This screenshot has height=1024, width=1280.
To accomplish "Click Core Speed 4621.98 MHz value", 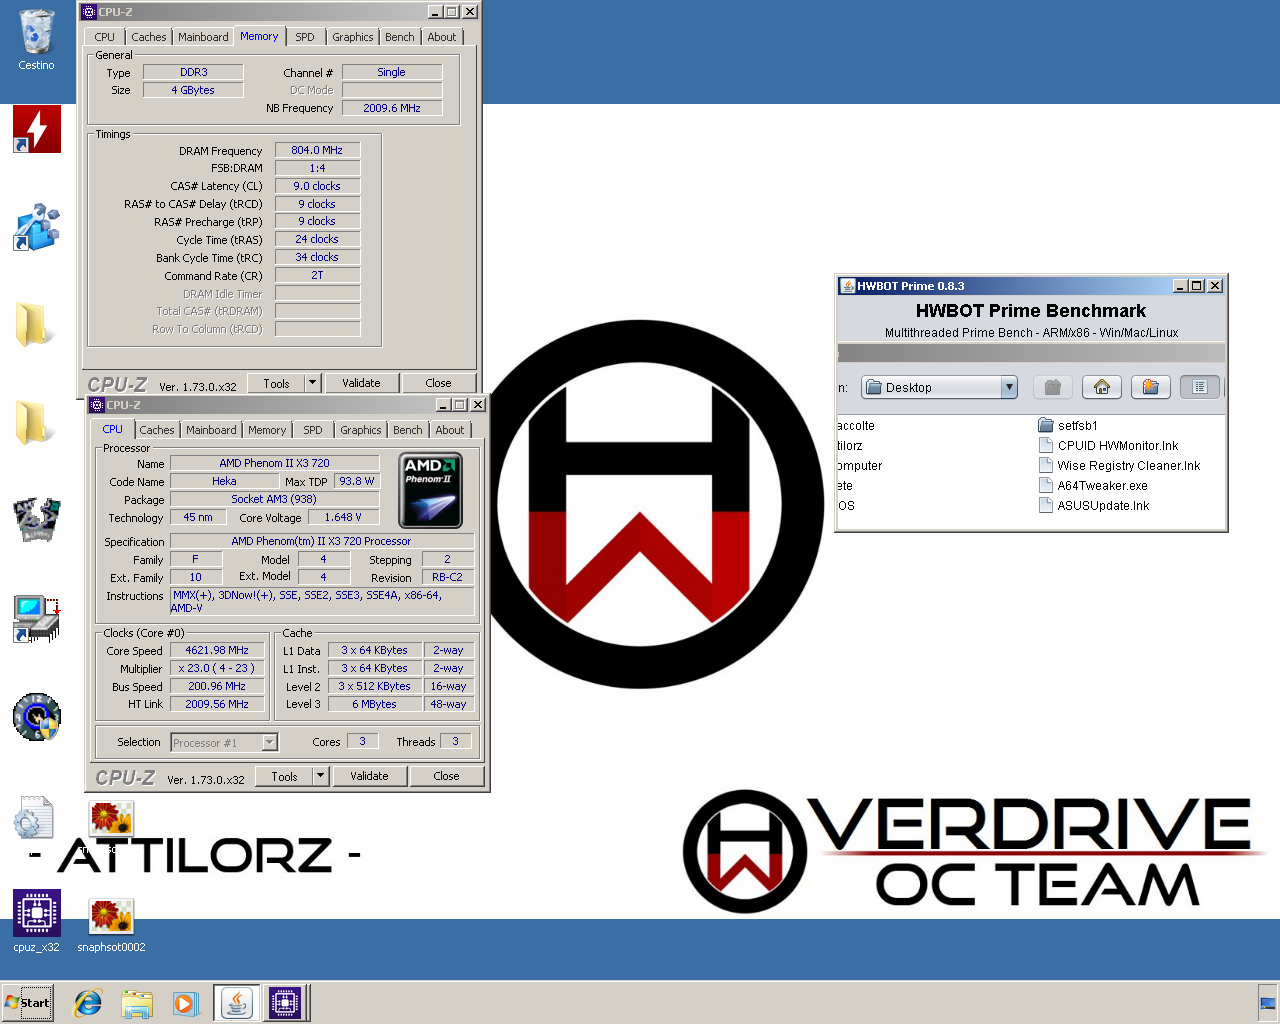I will (217, 650).
